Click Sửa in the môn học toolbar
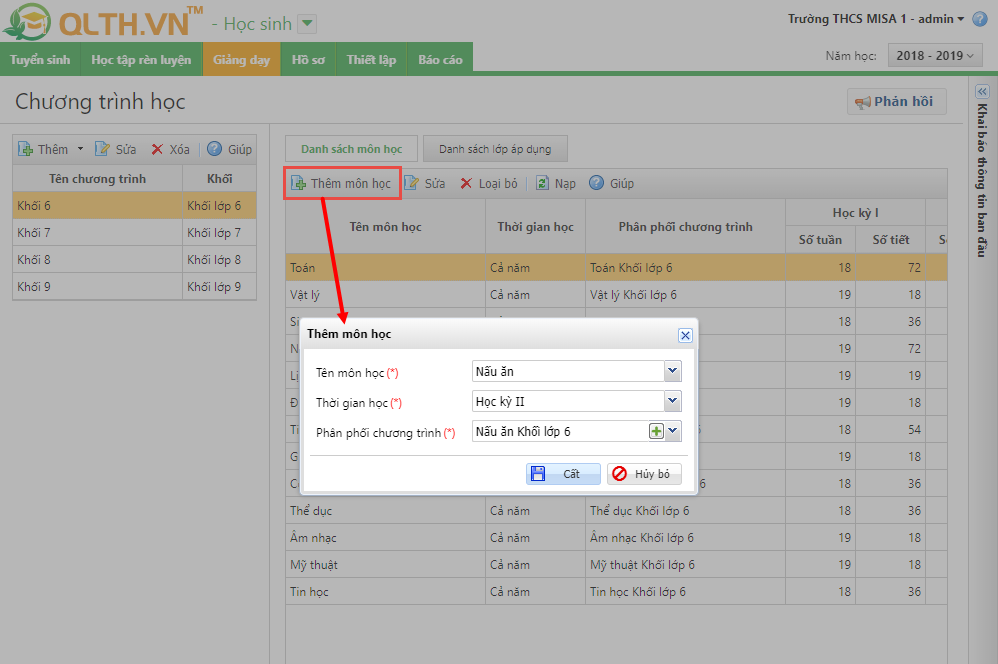The width and height of the screenshot is (998, 664). (x=425, y=183)
